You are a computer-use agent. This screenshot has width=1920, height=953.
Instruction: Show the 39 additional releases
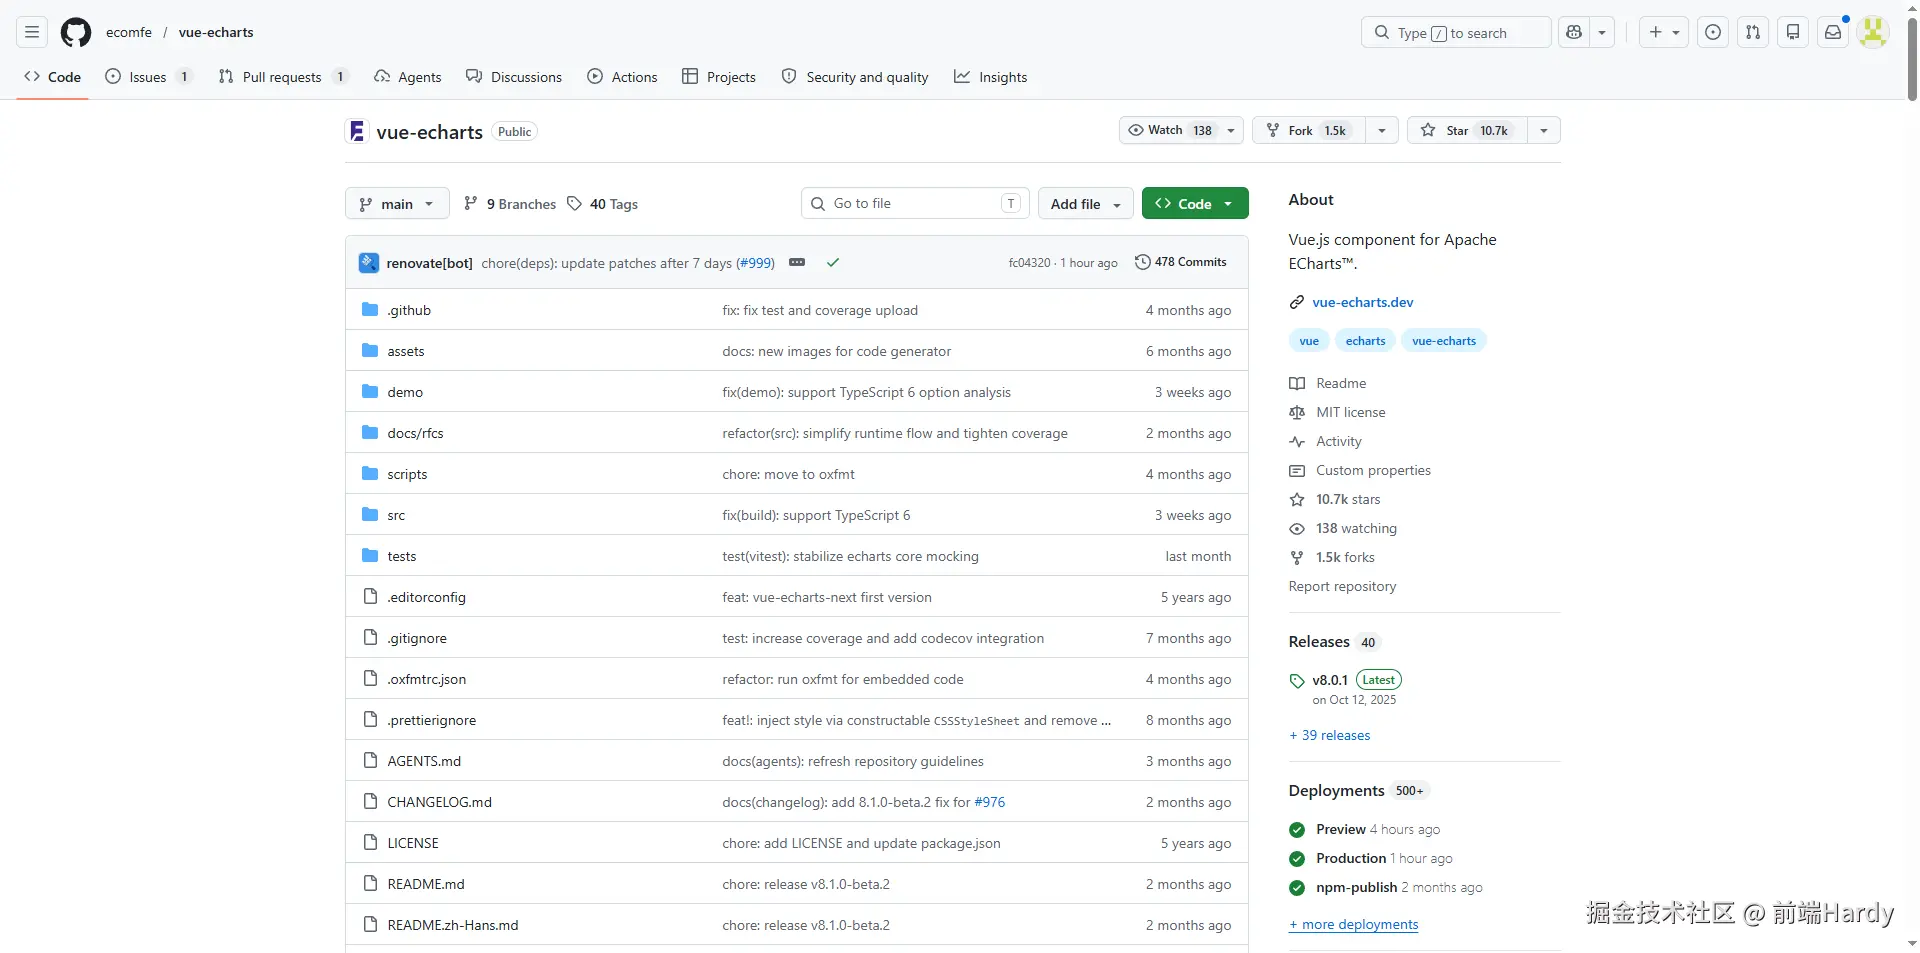click(x=1328, y=734)
